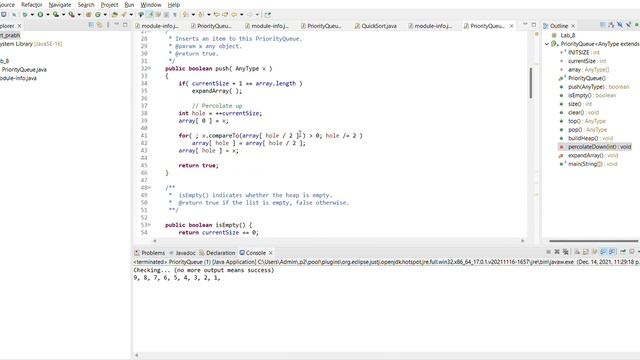The height and width of the screenshot is (360, 640).
Task: Select percolateDown(int) in the Outline
Action: coord(595,147)
